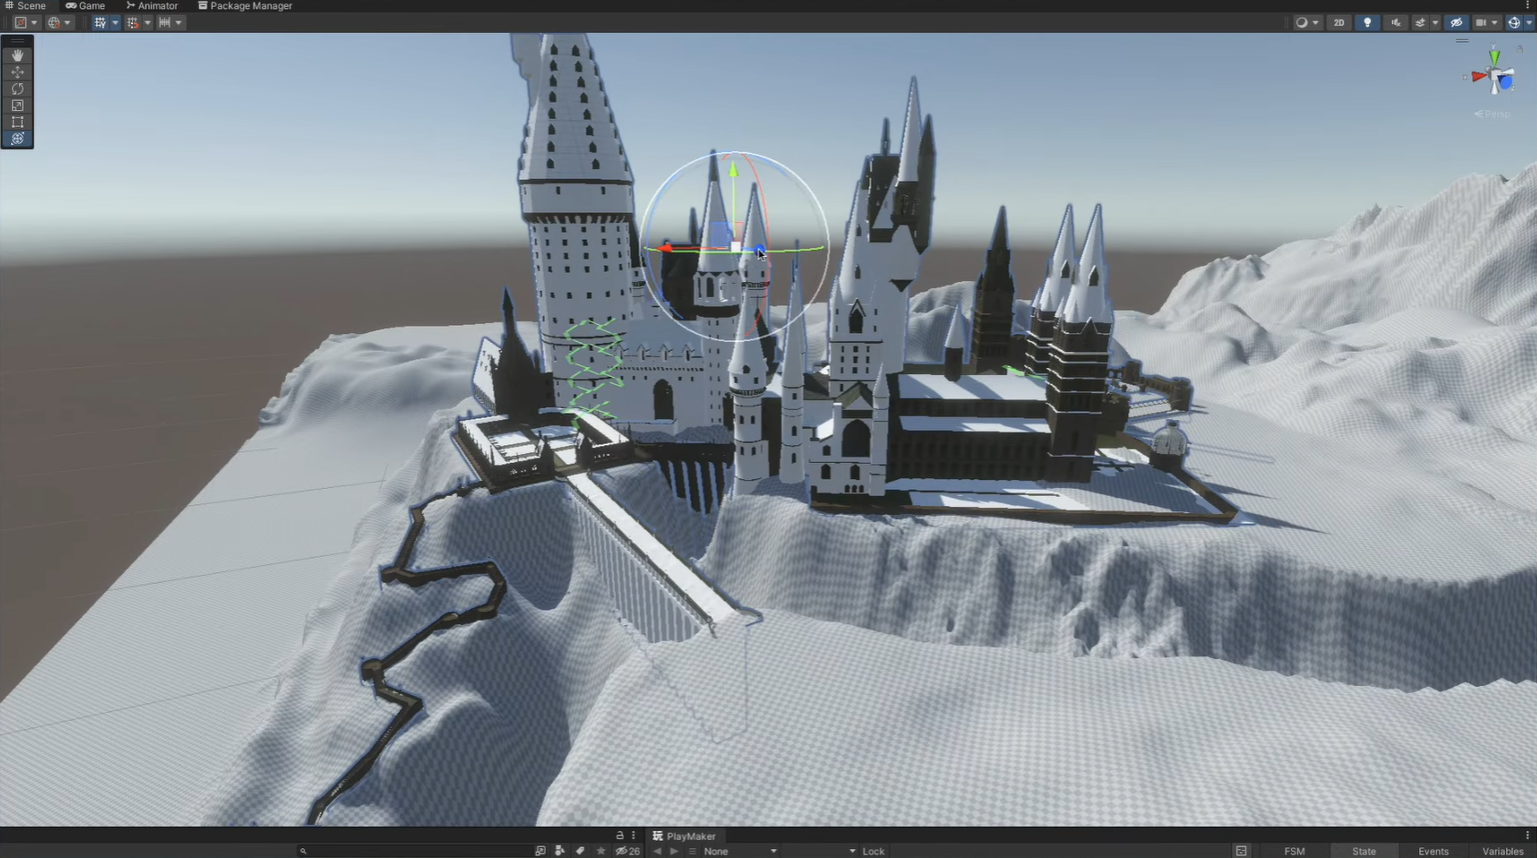Open the grid snapping dropdown arrow
This screenshot has height=858, width=1537.
pos(146,23)
